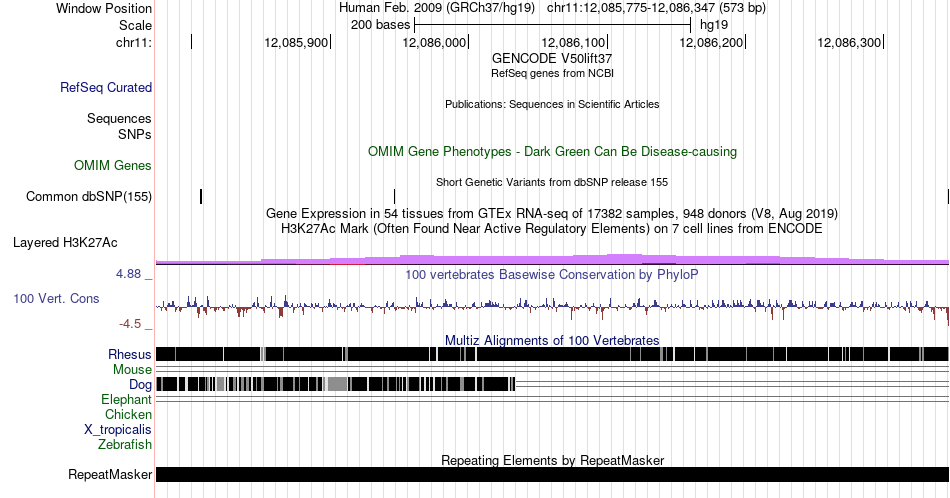
Task: Click the RefSeq genes from NCBI title
Action: pos(552,73)
